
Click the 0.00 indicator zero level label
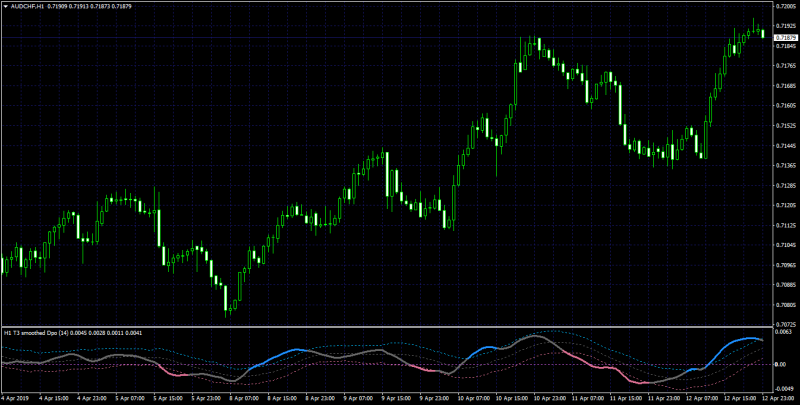782,364
